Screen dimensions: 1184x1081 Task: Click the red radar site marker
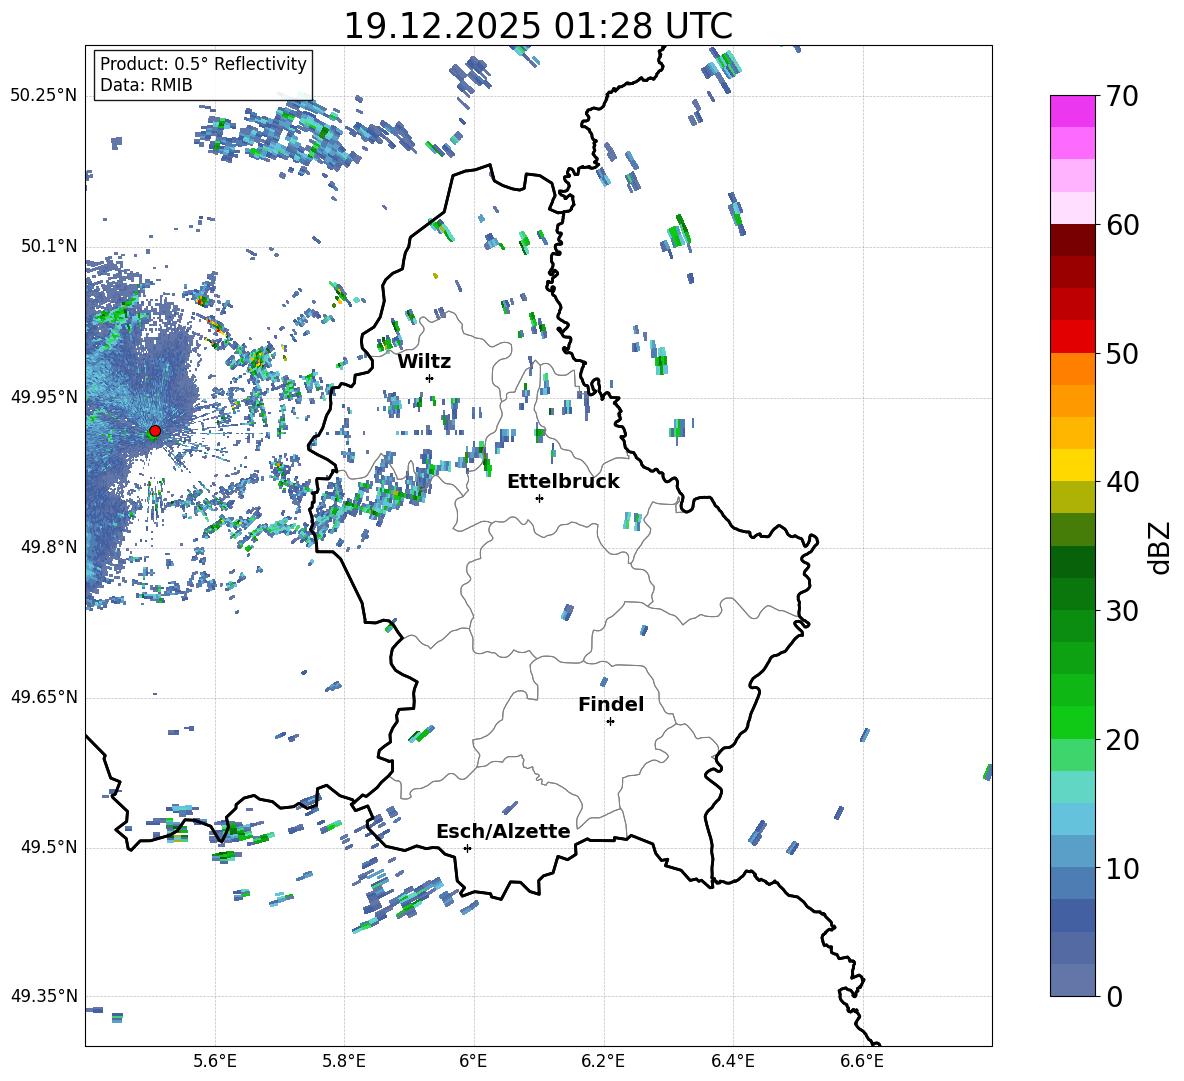[x=155, y=431]
